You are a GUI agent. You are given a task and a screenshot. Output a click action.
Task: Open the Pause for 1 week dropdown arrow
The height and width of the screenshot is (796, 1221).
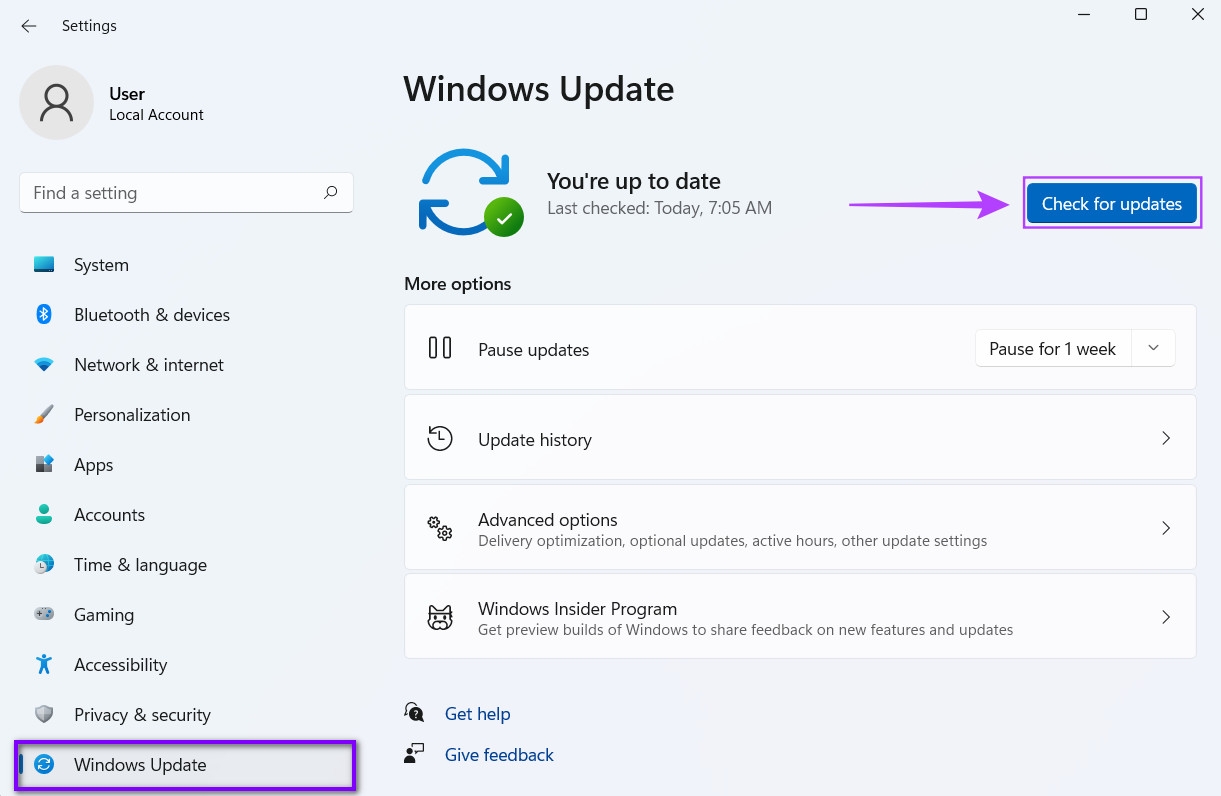tap(1153, 348)
